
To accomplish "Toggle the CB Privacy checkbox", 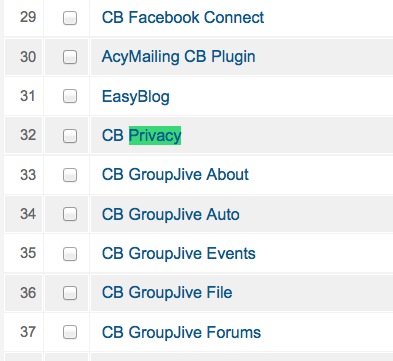I will point(70,136).
